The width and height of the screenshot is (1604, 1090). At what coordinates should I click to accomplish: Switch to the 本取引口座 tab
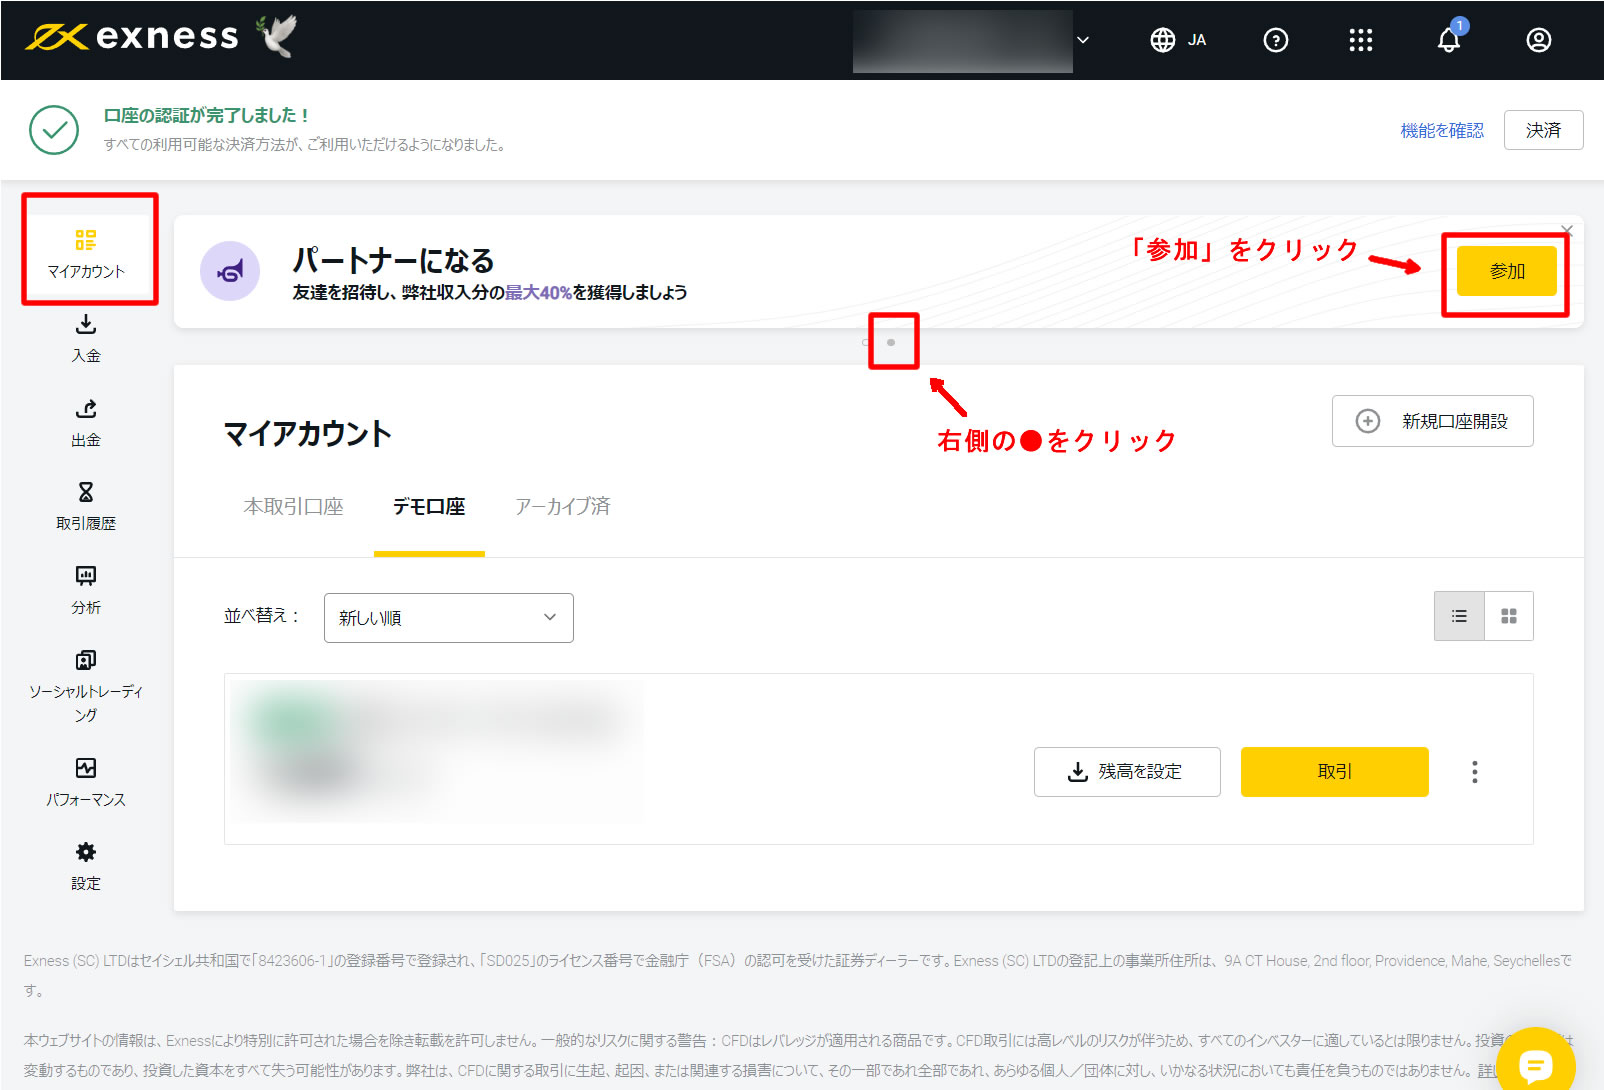[294, 507]
